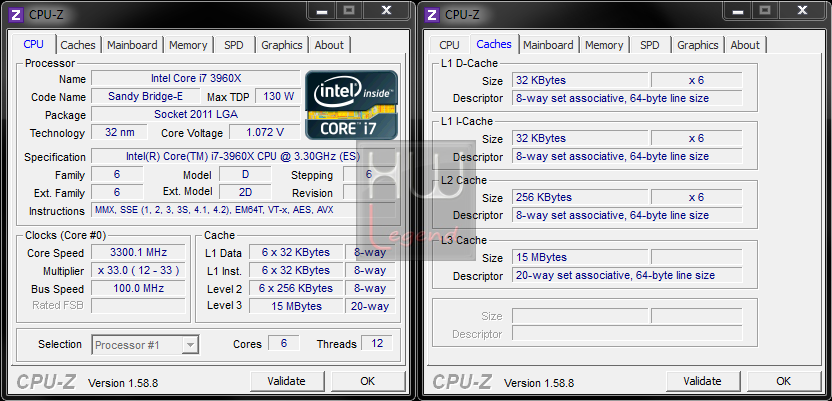The width and height of the screenshot is (832, 401).
Task: Open About tab in left CPU-Z window
Action: [329, 45]
